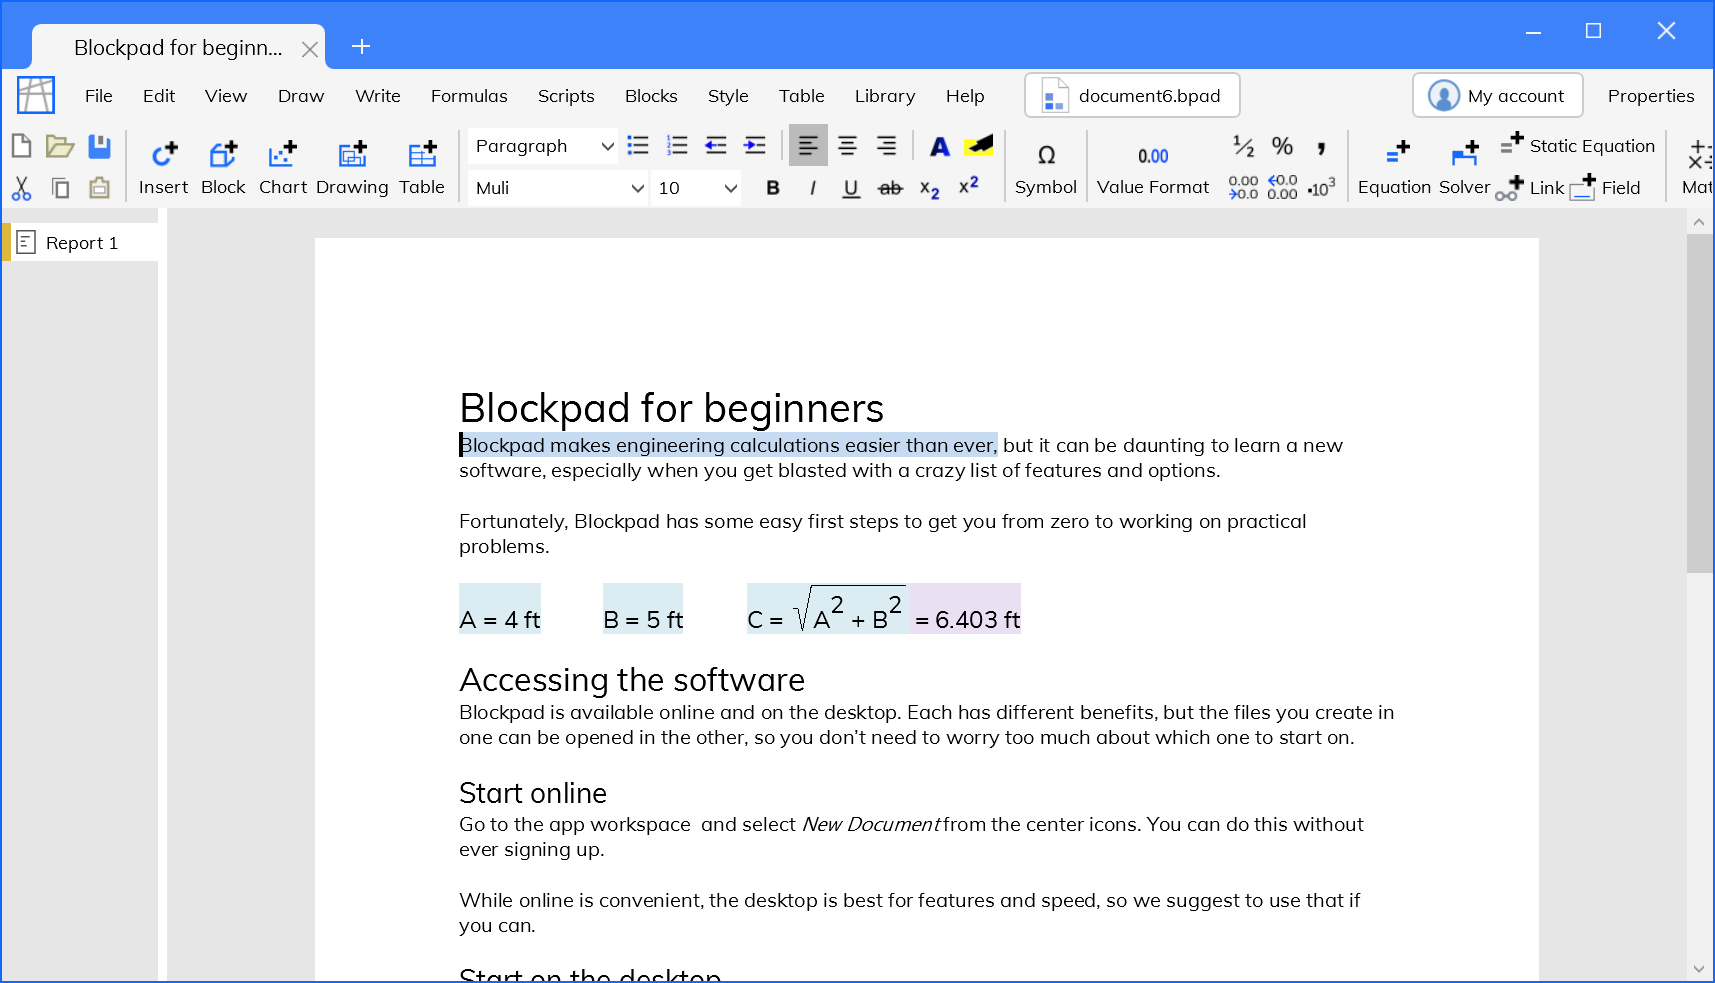Open Value Format options

[x=1153, y=168]
